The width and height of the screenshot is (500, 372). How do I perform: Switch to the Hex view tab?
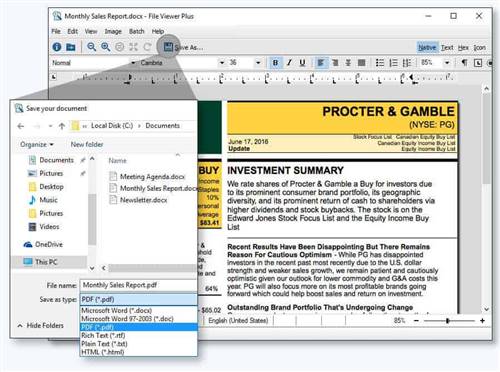(463, 48)
